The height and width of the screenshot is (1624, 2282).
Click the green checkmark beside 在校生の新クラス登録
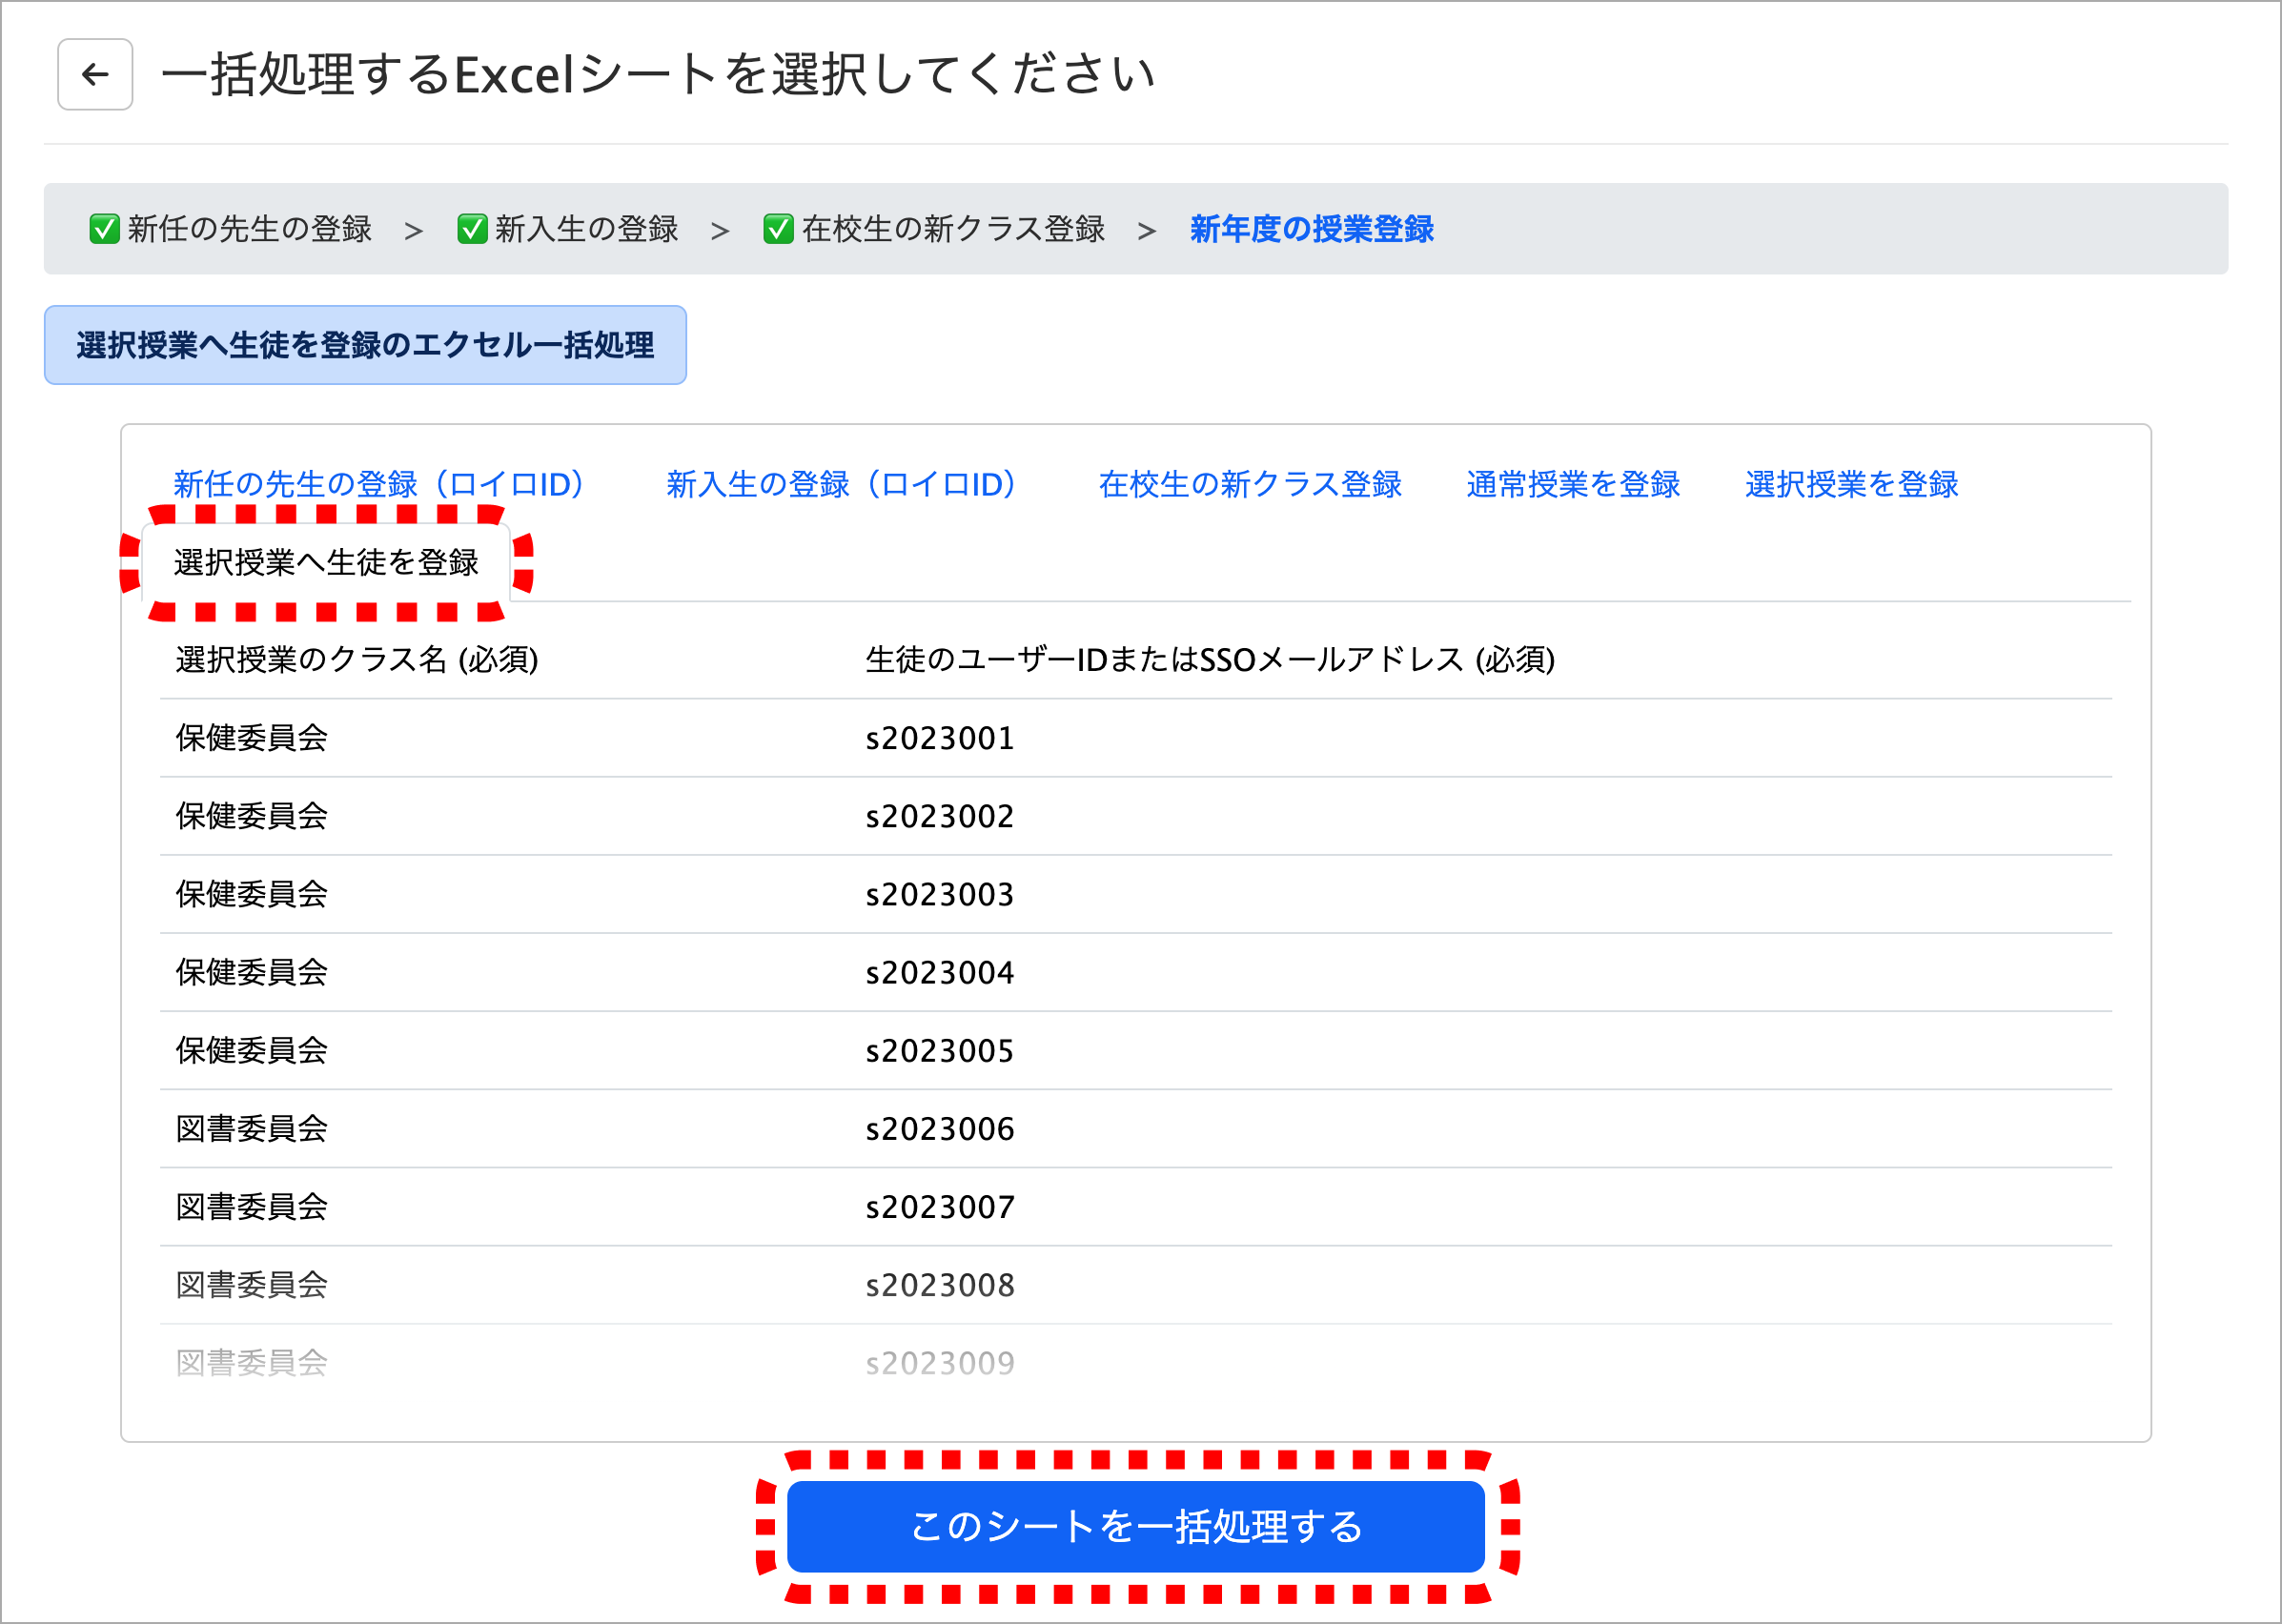click(x=777, y=229)
